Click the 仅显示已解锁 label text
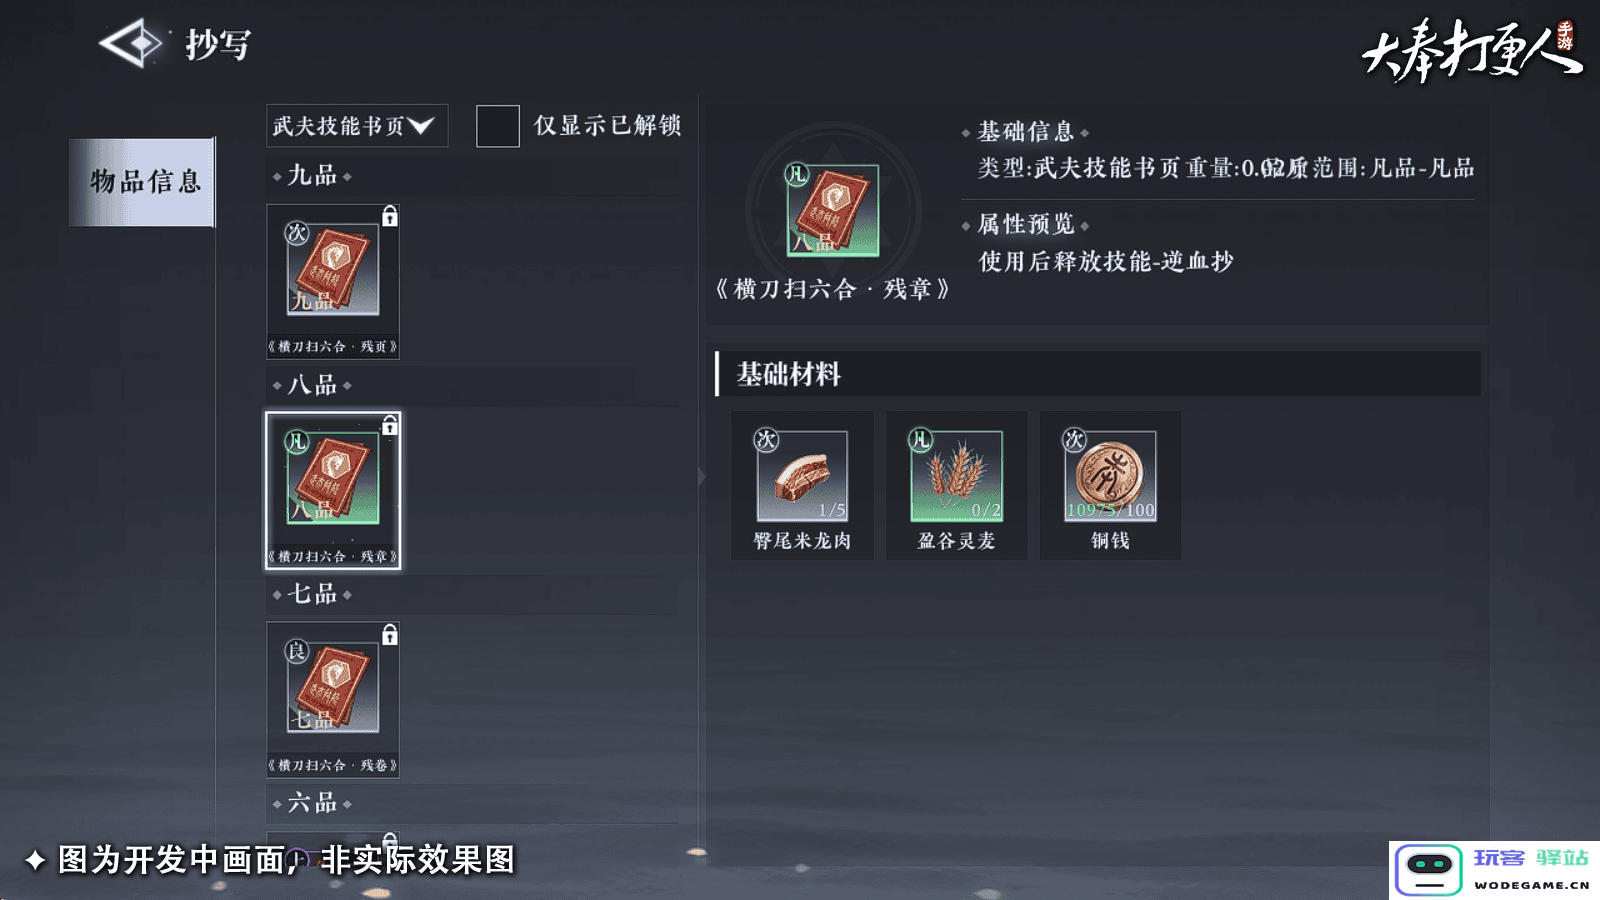Viewport: 1600px width, 900px height. (608, 125)
